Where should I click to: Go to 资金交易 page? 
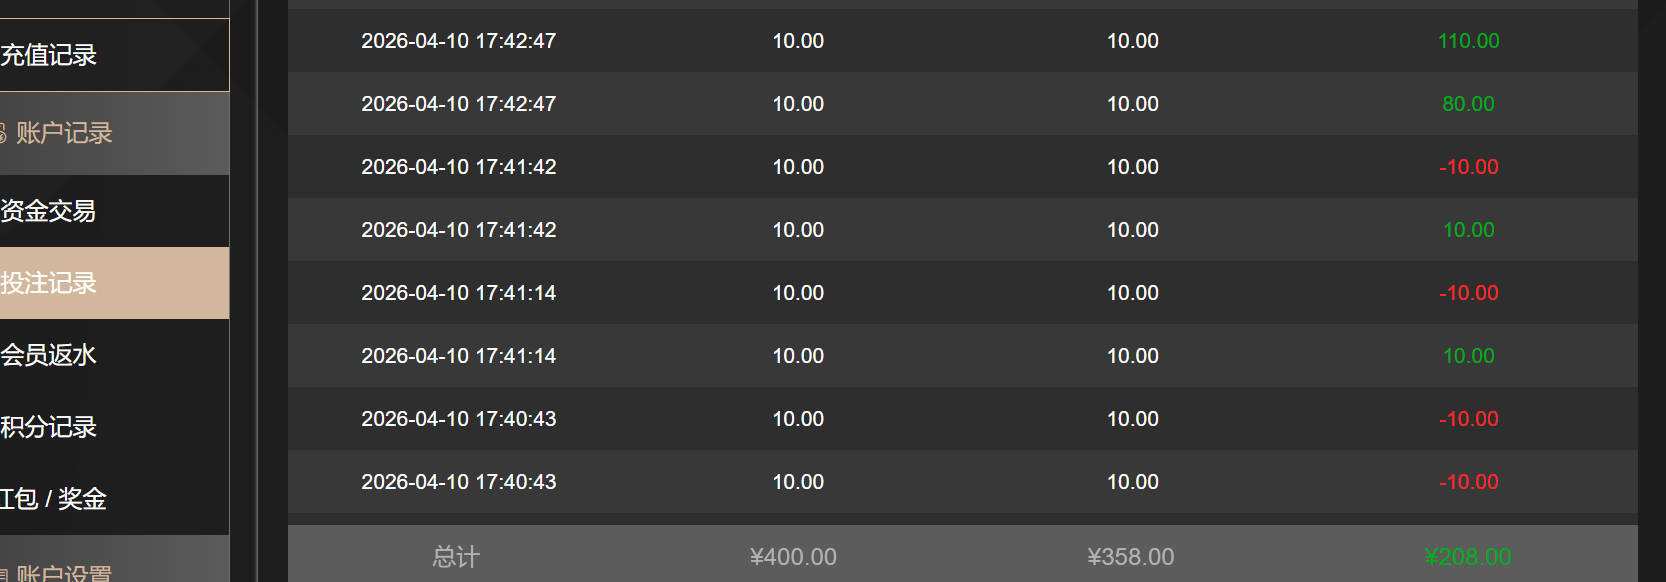coord(50,211)
